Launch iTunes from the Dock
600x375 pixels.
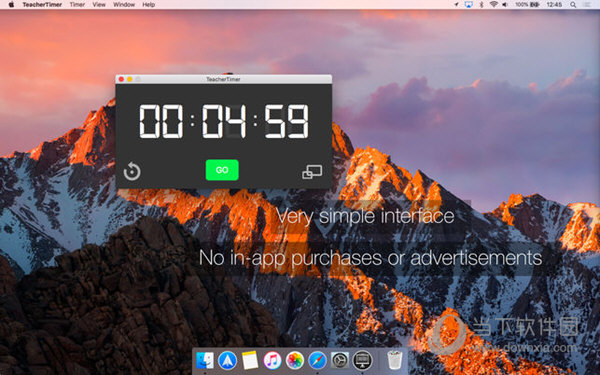click(272, 360)
